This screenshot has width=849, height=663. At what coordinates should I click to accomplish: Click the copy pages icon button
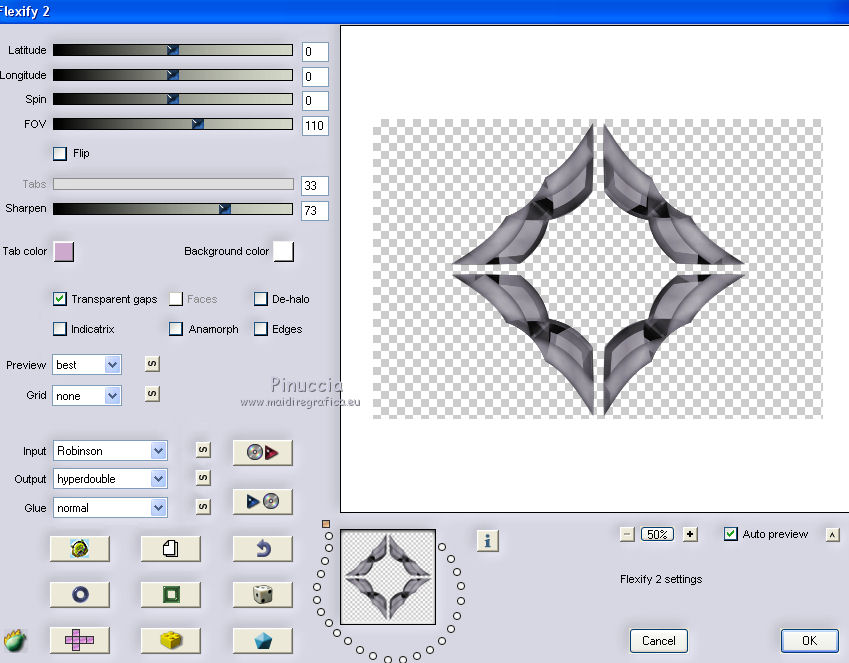click(171, 549)
